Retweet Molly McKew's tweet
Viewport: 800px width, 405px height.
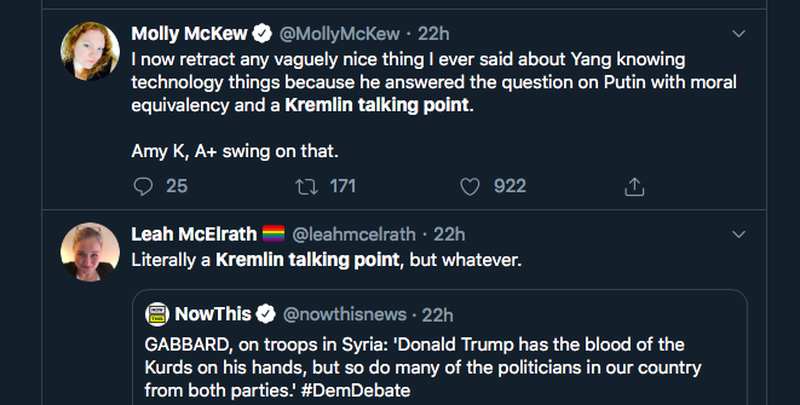(307, 186)
